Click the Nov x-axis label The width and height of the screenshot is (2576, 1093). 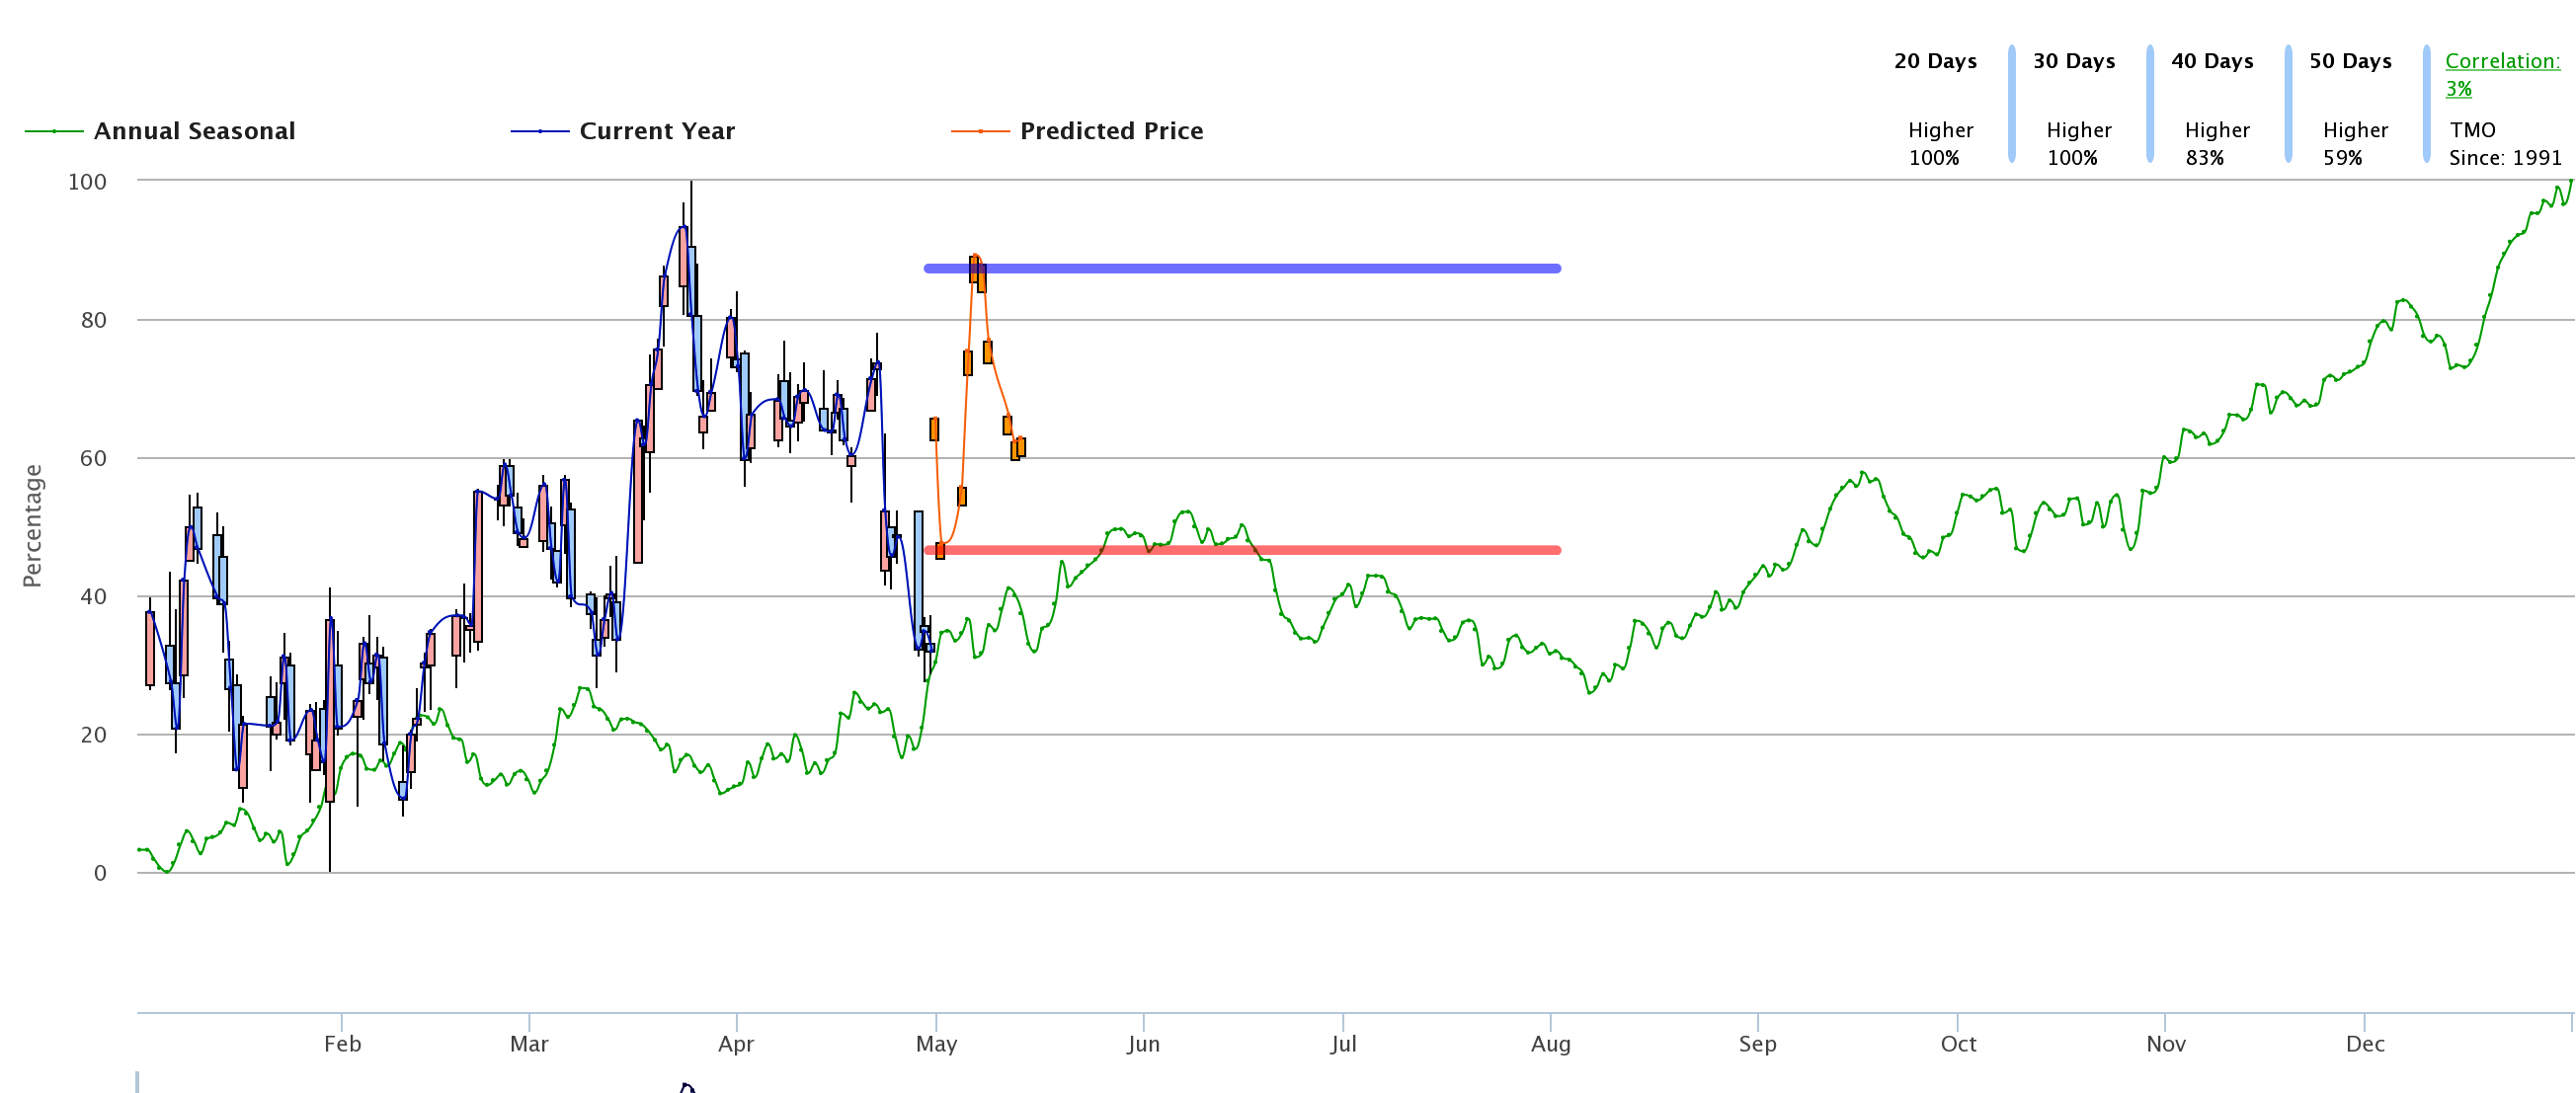tap(2165, 1044)
